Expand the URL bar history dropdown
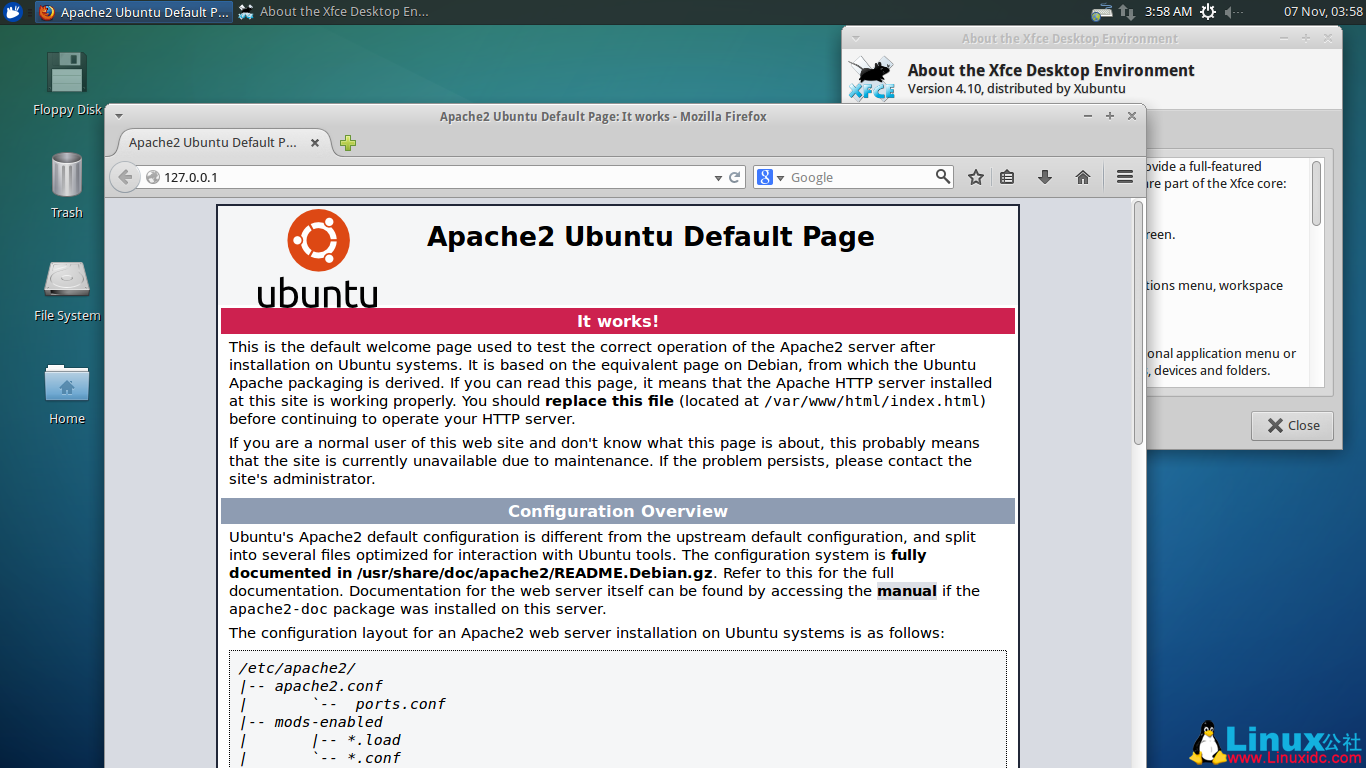Image resolution: width=1366 pixels, height=768 pixels. point(717,176)
